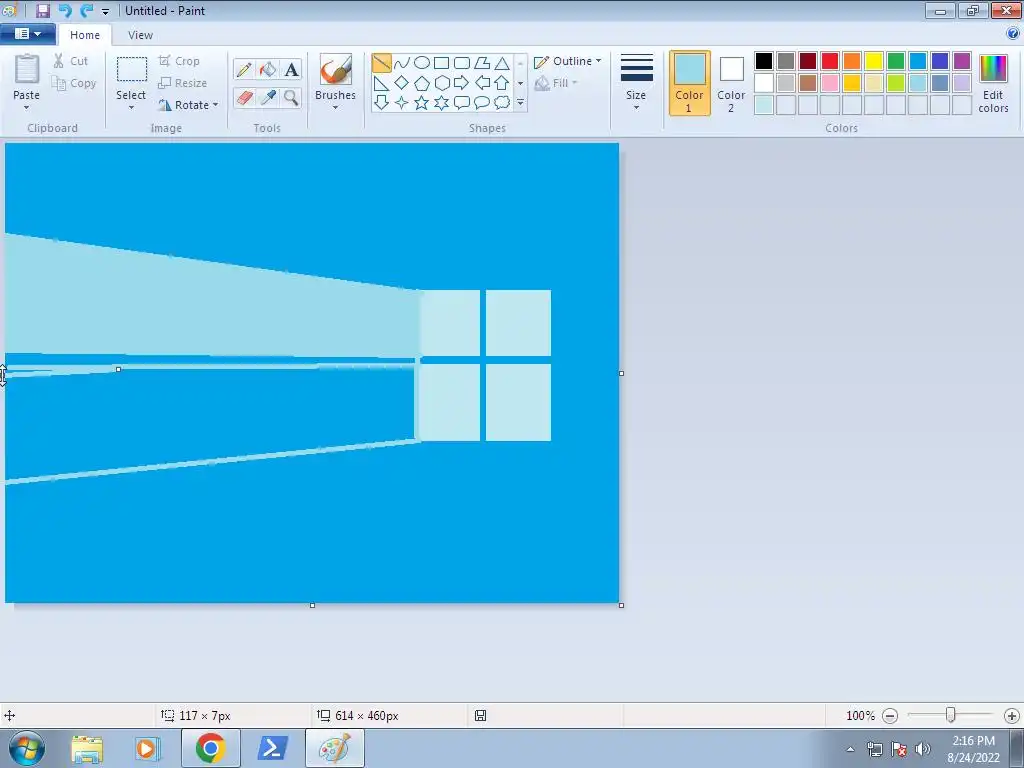Open the Windows Start button
This screenshot has width=1024, height=768.
(27, 748)
